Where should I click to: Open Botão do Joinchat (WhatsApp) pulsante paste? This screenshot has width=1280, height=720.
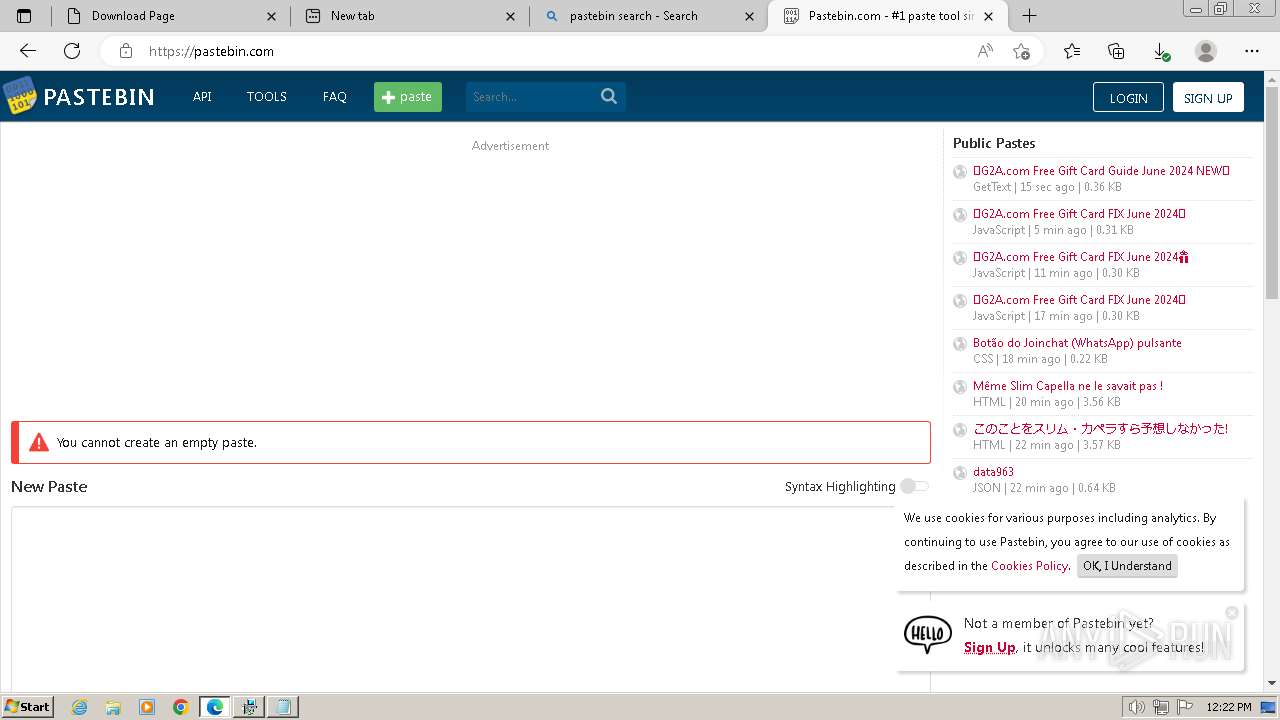coord(1077,343)
